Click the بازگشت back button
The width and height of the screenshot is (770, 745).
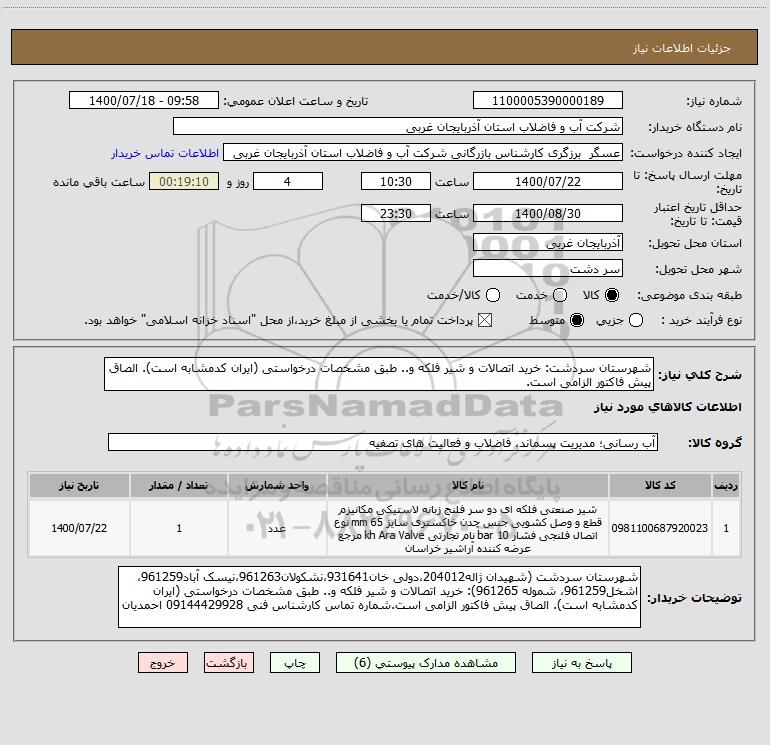[229, 663]
